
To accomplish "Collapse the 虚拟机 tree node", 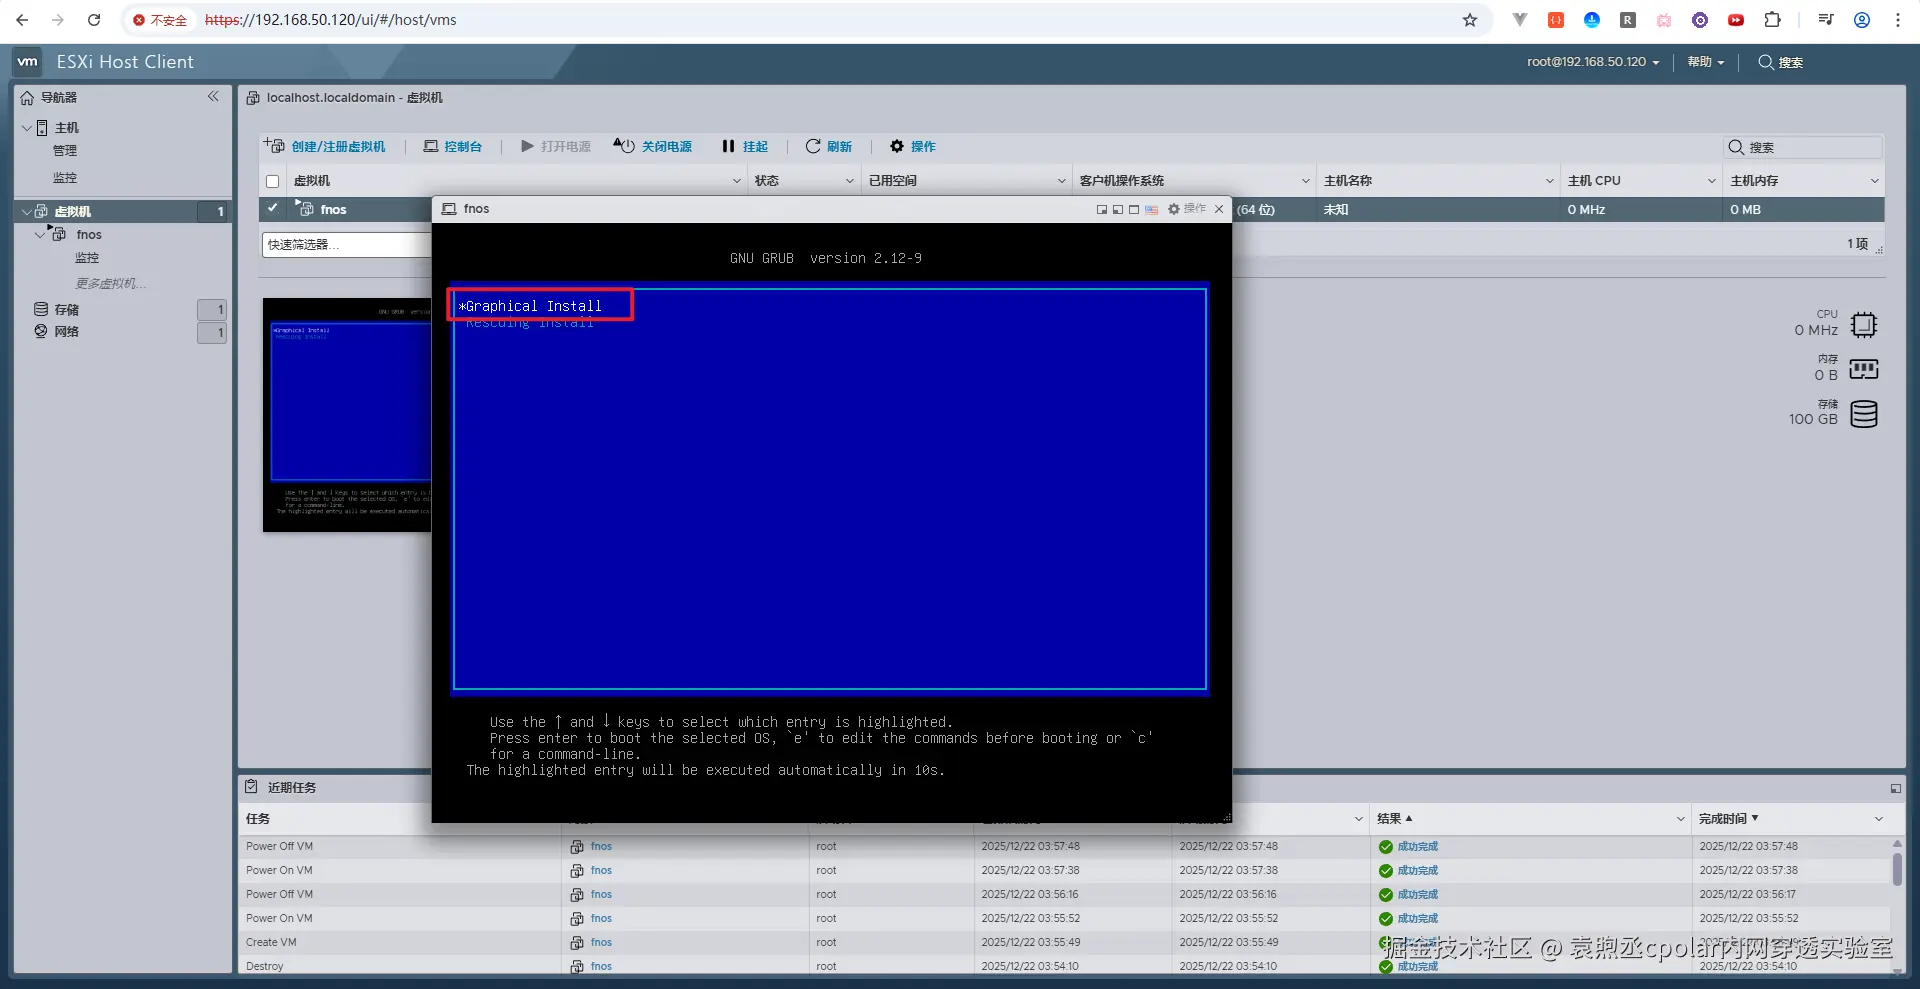I will [x=27, y=211].
